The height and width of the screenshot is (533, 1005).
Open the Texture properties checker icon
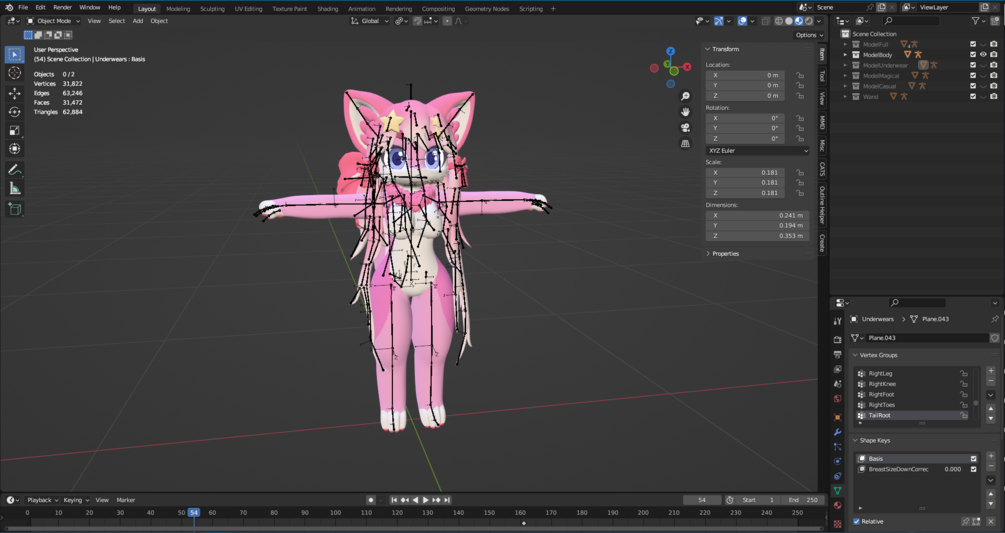coord(837,523)
